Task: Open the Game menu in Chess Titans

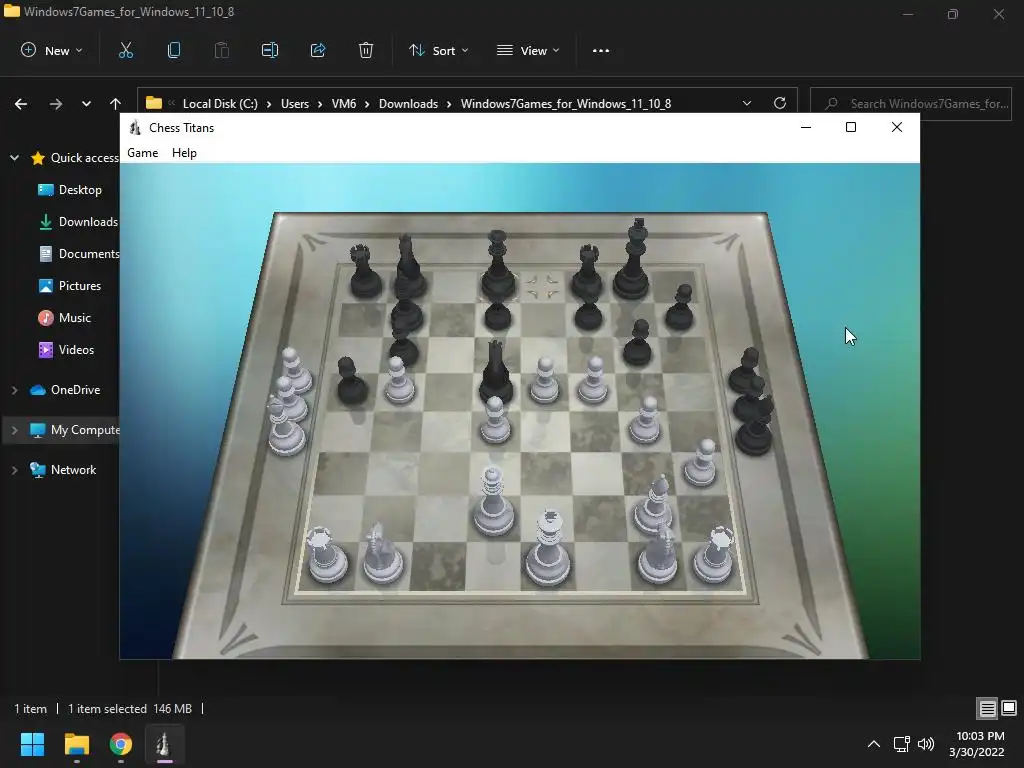Action: [x=142, y=152]
